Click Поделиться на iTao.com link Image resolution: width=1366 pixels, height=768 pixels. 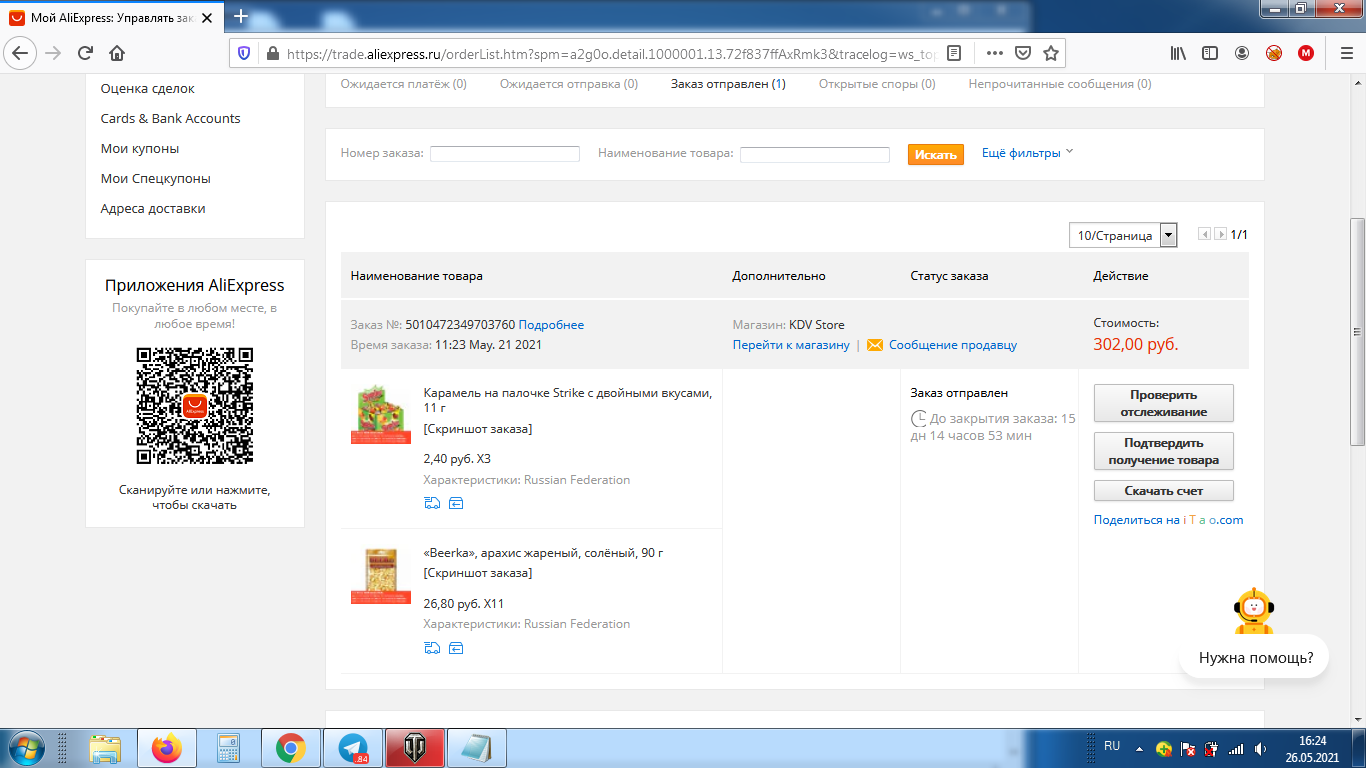tap(1169, 520)
